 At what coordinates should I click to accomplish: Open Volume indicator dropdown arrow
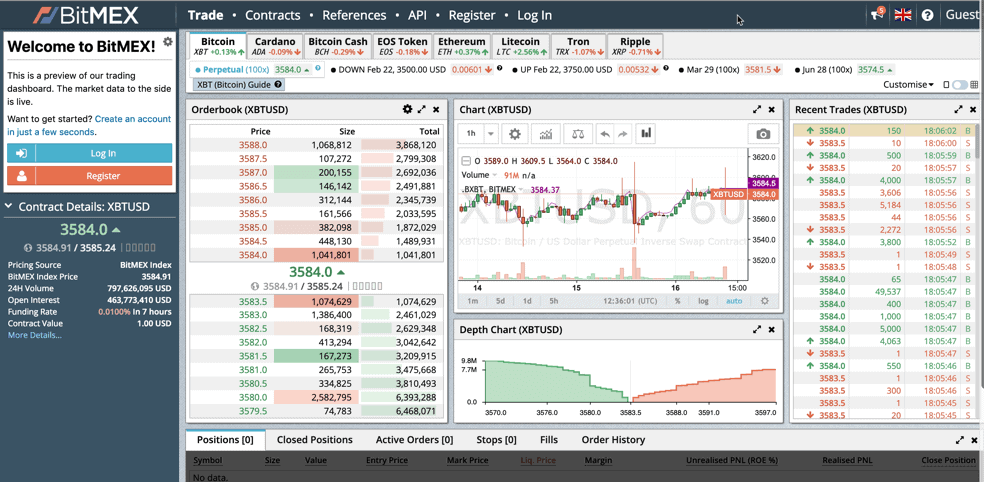coord(495,175)
